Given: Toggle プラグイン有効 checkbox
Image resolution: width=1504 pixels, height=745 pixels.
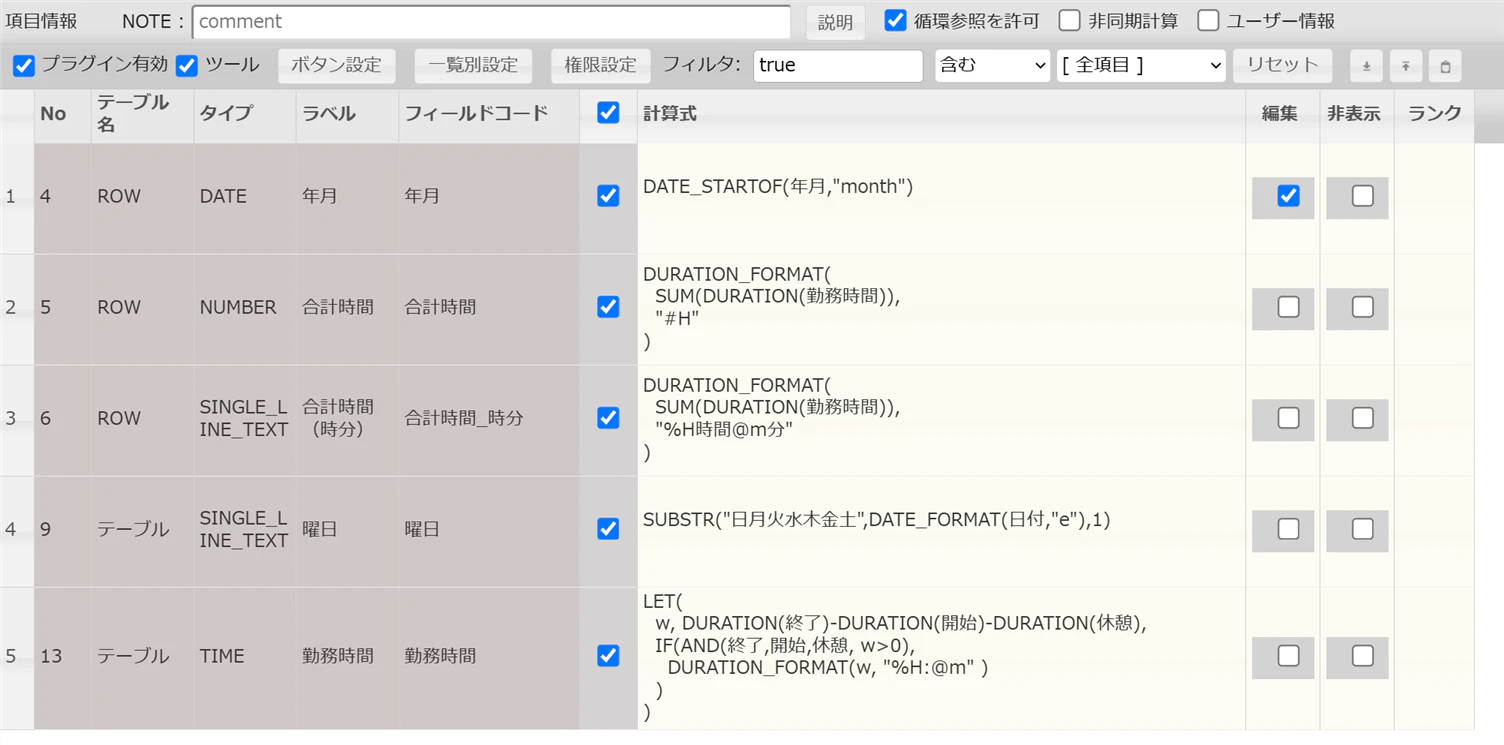Looking at the screenshot, I should (x=24, y=66).
